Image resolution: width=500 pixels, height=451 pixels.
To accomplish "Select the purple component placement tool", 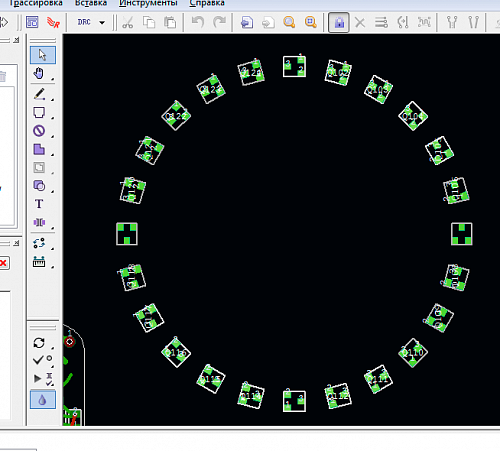I will point(39,222).
